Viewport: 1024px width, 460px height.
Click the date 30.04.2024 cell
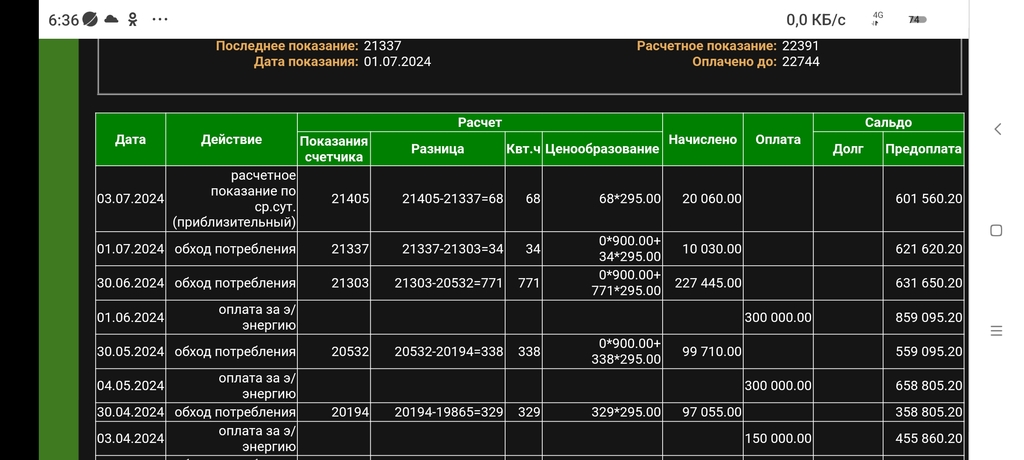(x=131, y=412)
